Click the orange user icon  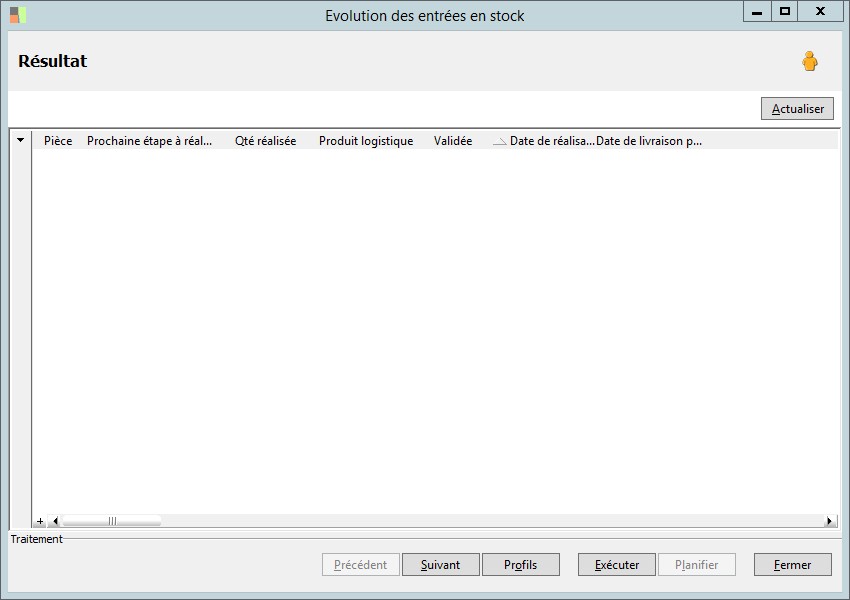coord(810,61)
